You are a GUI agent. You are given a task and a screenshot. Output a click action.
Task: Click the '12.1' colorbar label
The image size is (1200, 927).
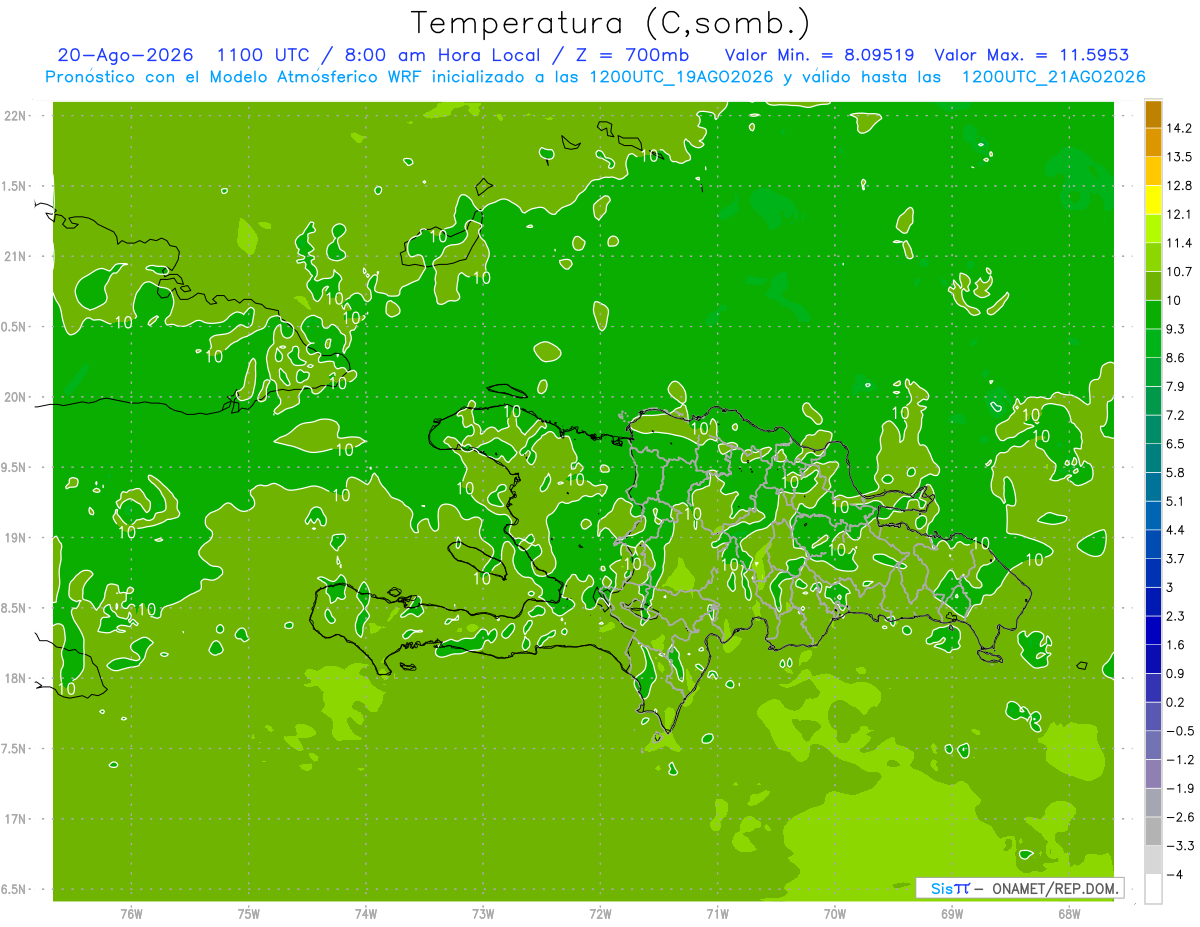tap(1179, 215)
